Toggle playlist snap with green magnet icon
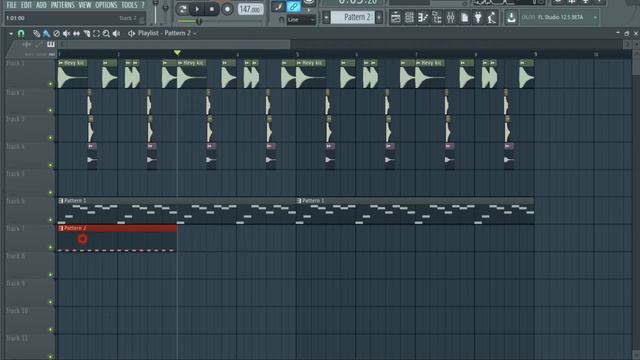The image size is (640, 360). (x=21, y=33)
